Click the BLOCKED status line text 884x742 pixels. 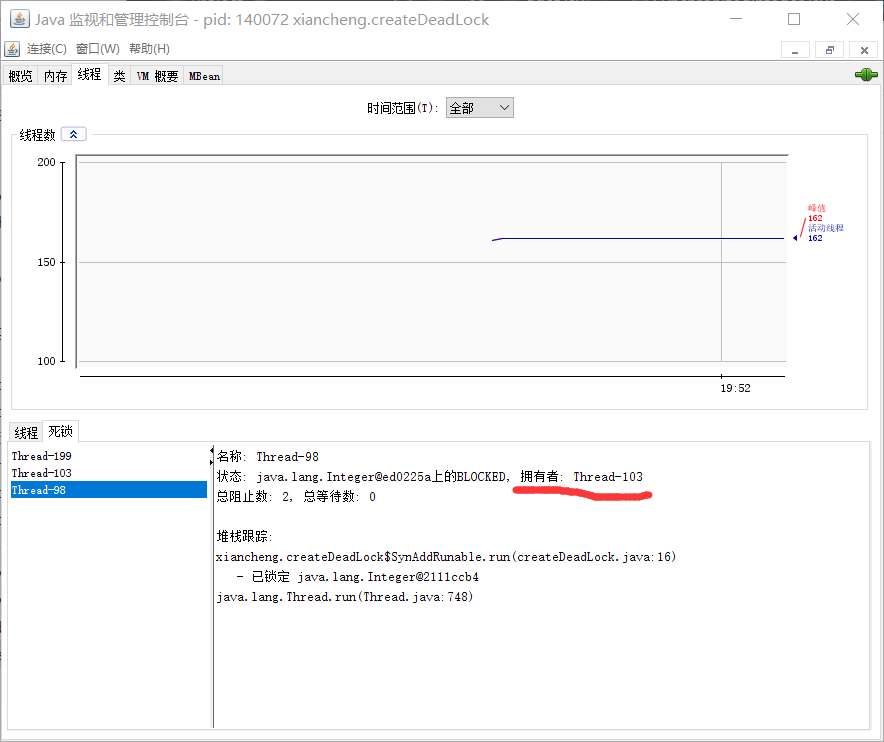[x=361, y=476]
